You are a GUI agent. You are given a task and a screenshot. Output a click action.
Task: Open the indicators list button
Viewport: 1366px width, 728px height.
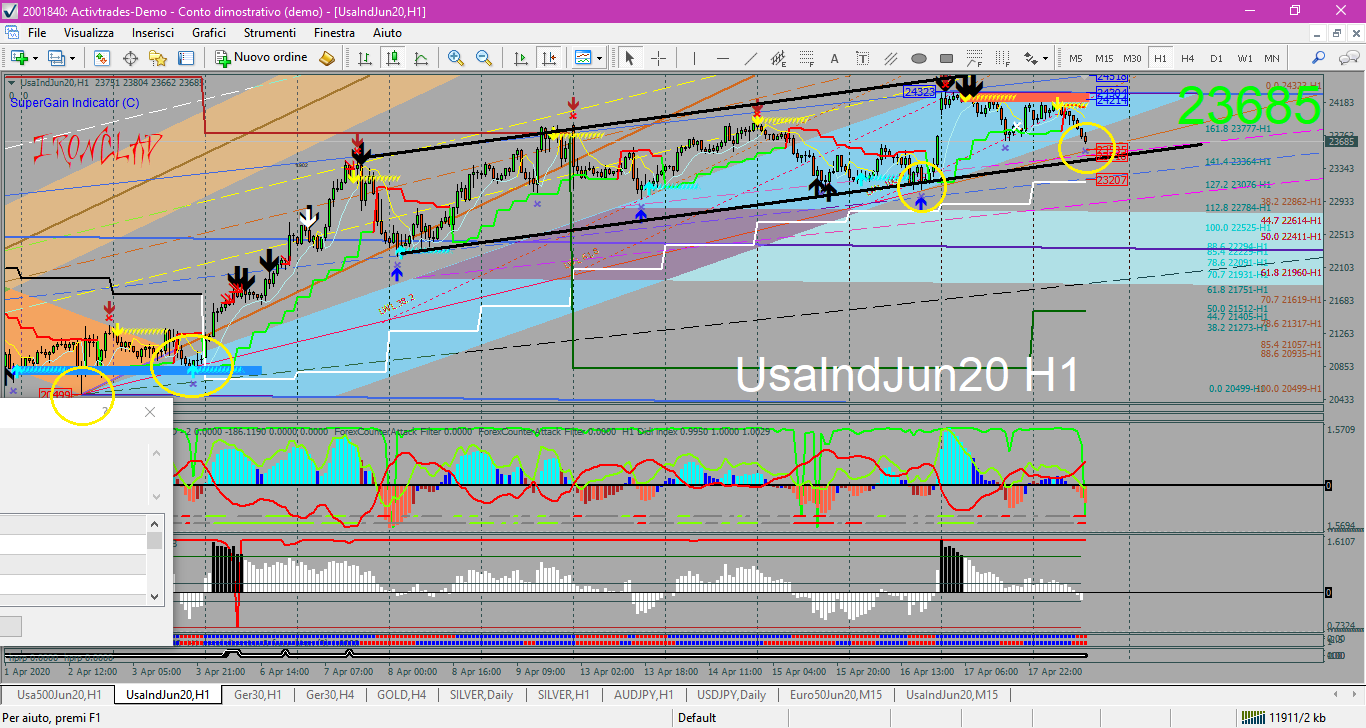click(582, 58)
